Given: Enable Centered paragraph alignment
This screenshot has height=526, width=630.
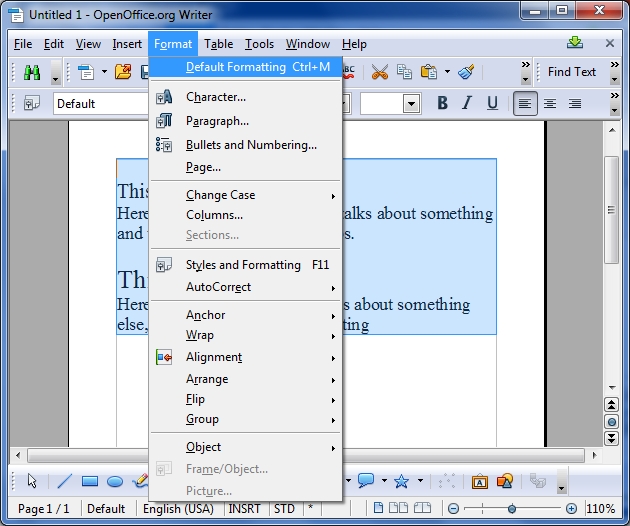Looking at the screenshot, I should [x=550, y=104].
